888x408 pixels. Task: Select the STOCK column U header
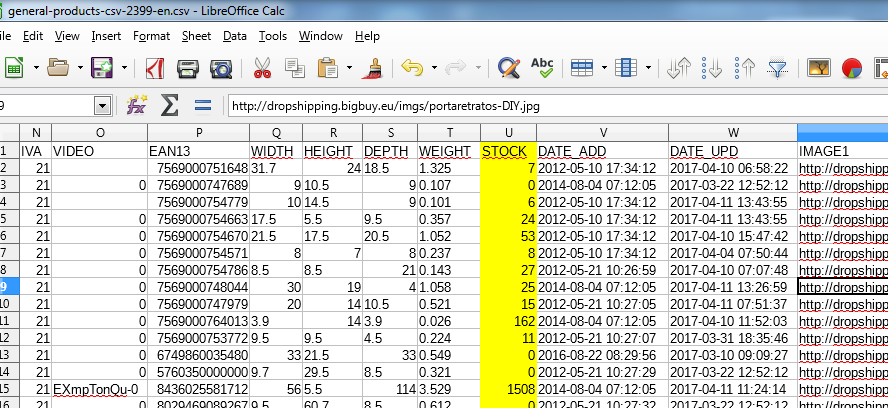pos(508,133)
